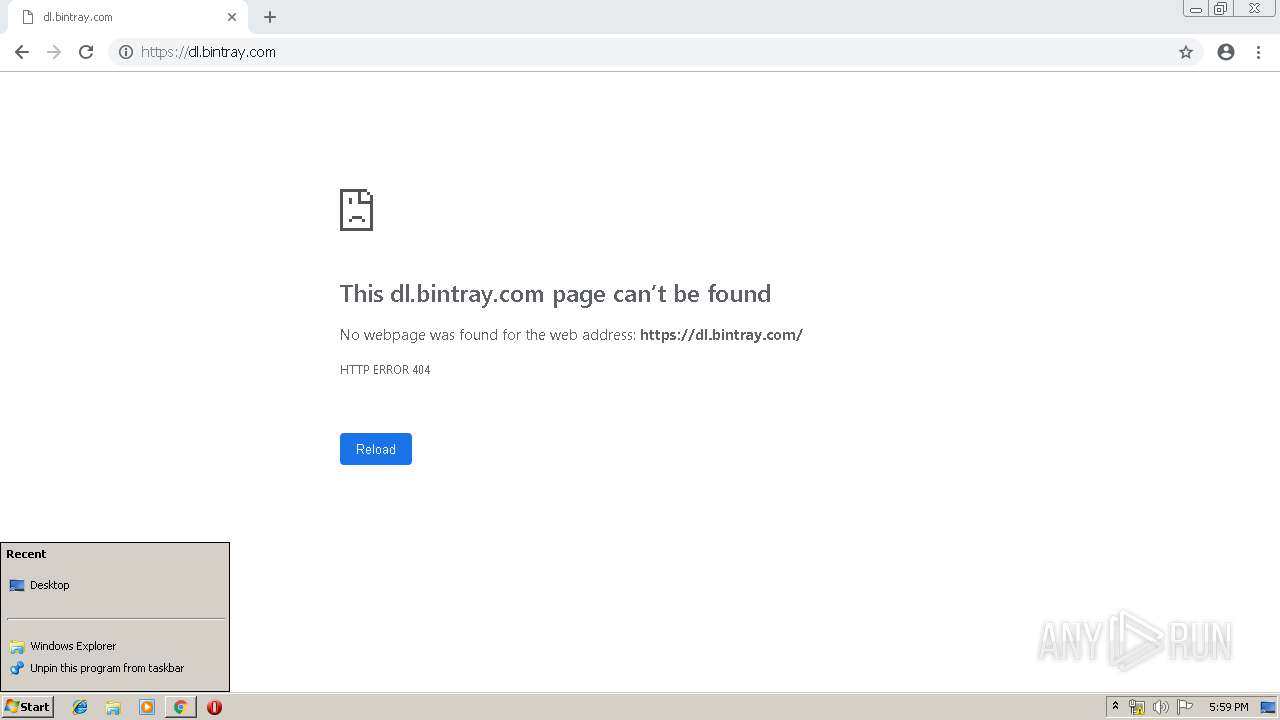Launch Internet Explorer from the taskbar
Image resolution: width=1280 pixels, height=720 pixels.
80,707
